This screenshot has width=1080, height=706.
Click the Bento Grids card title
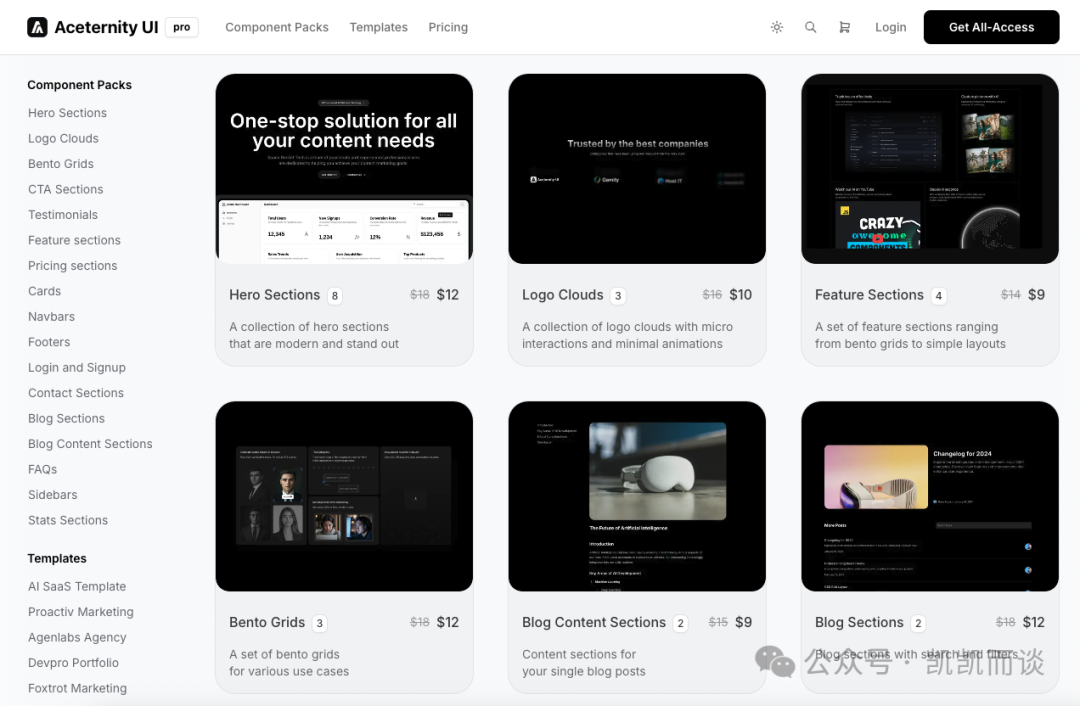[x=267, y=623]
